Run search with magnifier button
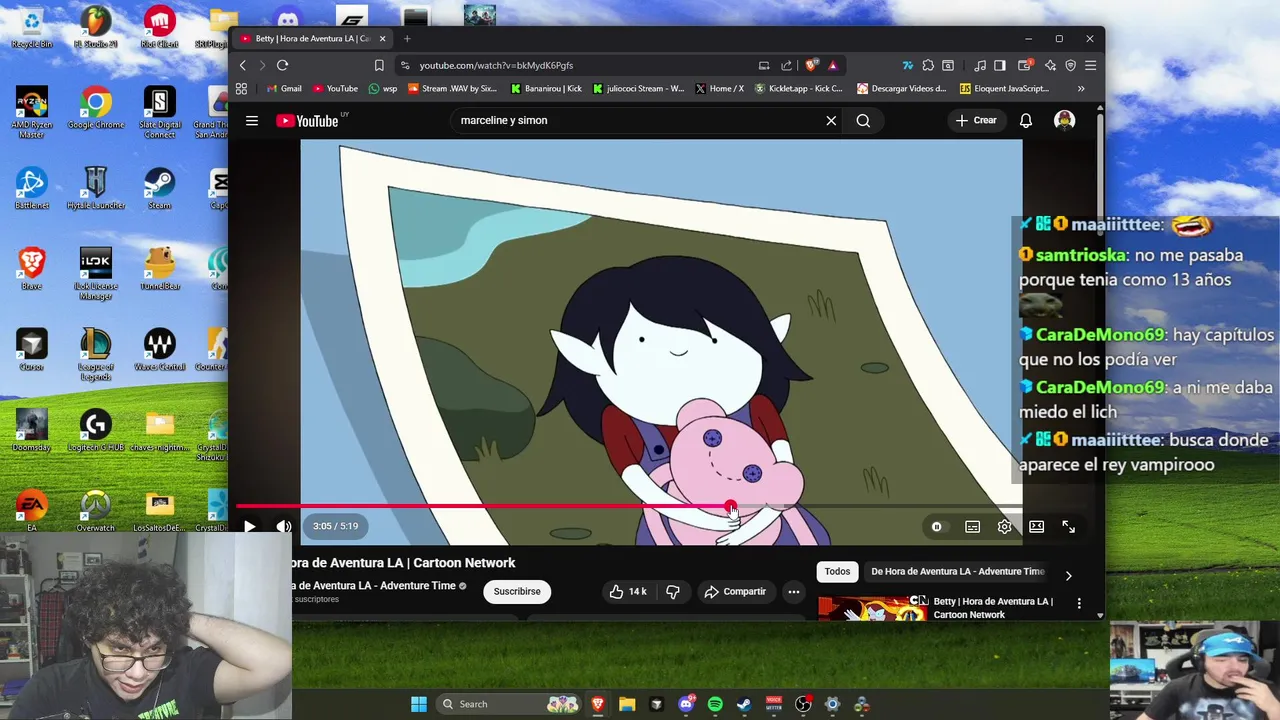Screen dimensions: 1280x720 (x=863, y=121)
